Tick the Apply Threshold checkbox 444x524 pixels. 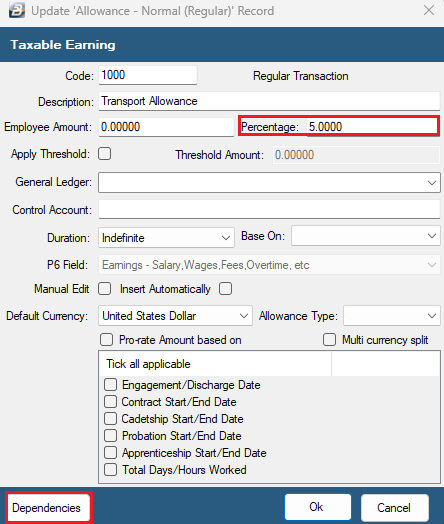[x=105, y=154]
